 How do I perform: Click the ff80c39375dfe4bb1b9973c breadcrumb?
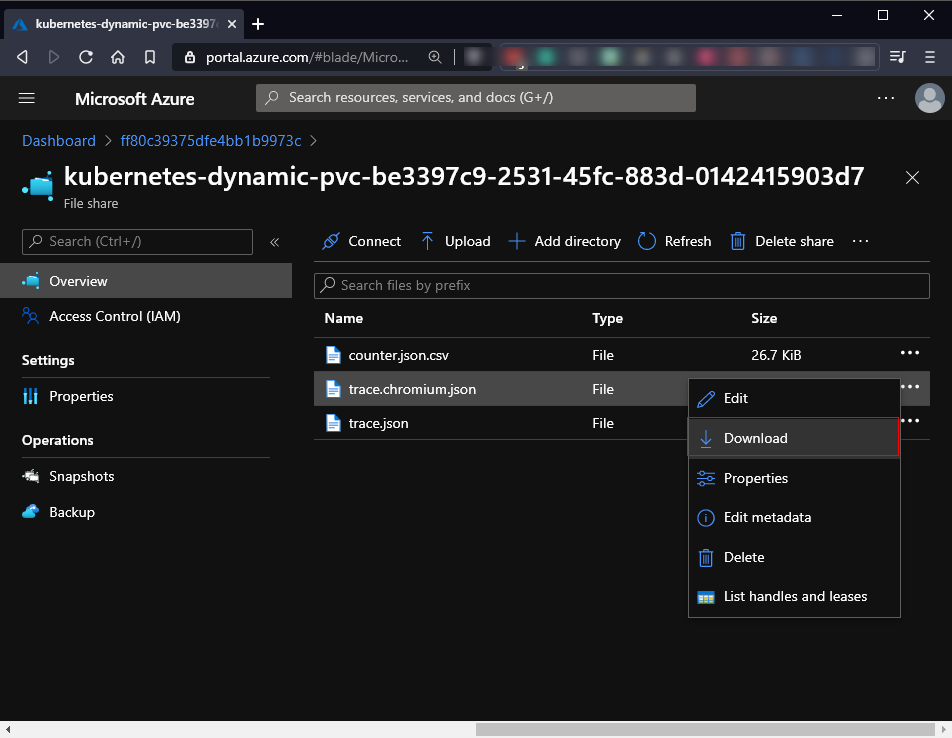point(211,141)
